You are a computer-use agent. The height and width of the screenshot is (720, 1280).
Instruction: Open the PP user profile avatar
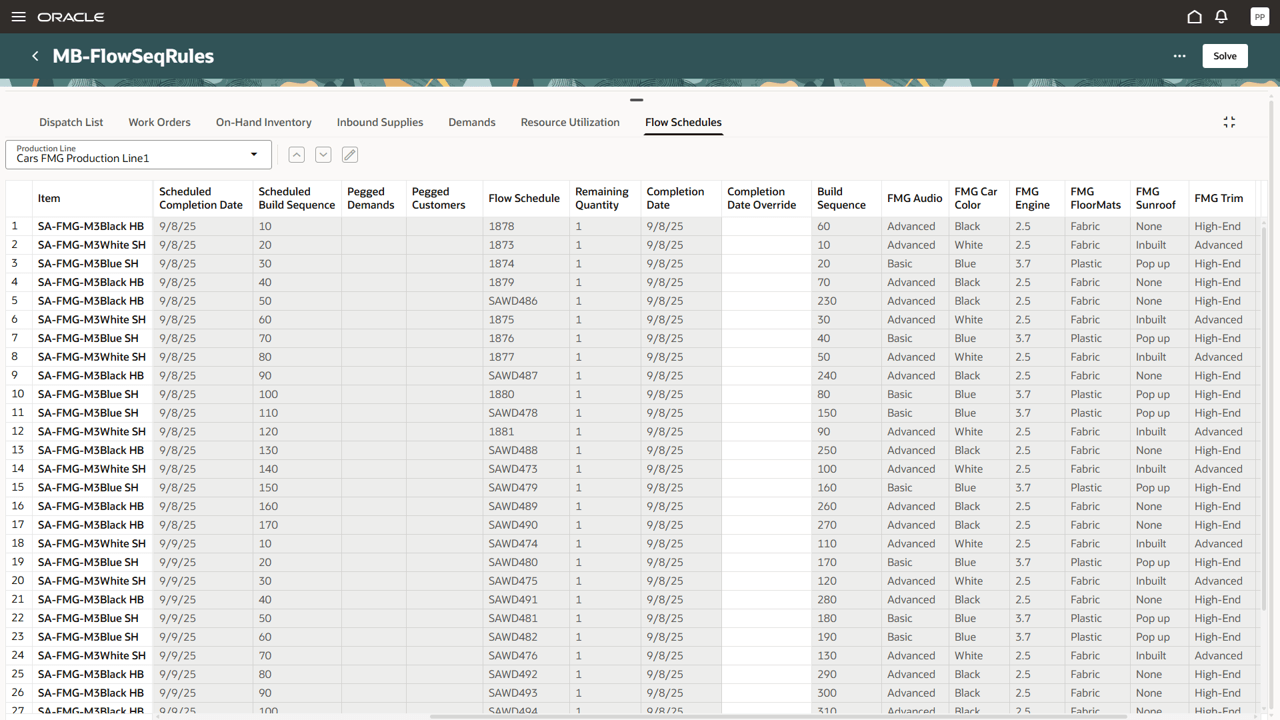(1259, 16)
